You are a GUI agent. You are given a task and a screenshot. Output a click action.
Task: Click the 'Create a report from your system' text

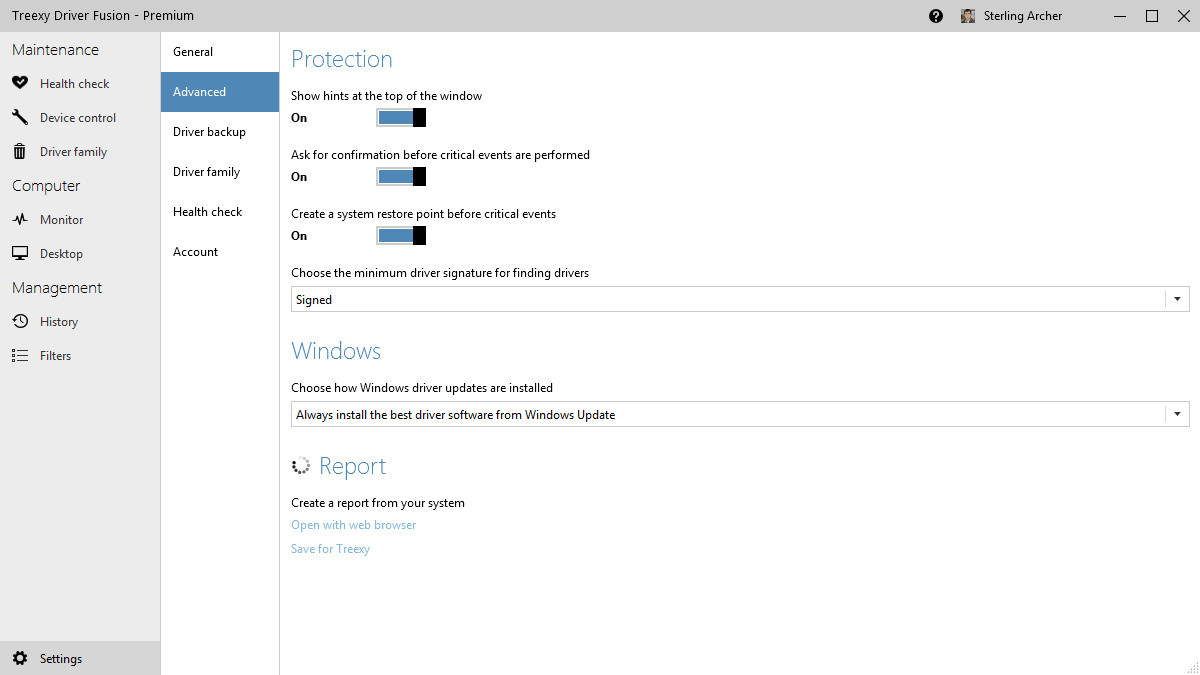(378, 503)
